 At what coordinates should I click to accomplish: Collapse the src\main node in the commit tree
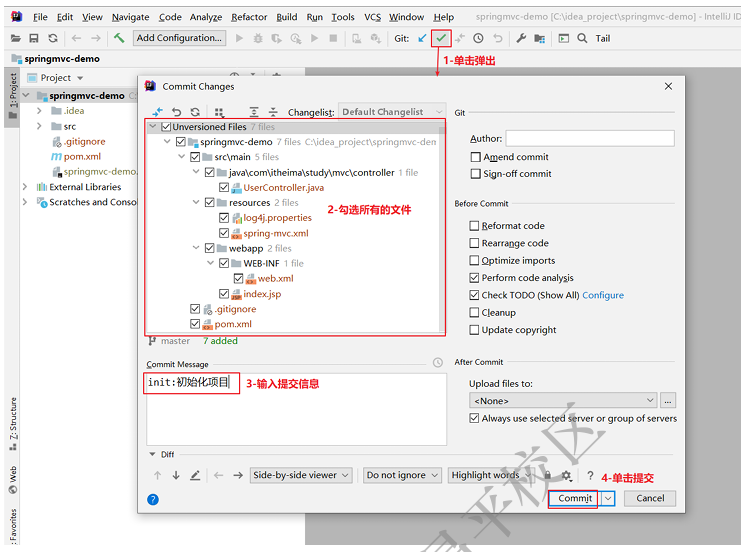click(x=182, y=157)
